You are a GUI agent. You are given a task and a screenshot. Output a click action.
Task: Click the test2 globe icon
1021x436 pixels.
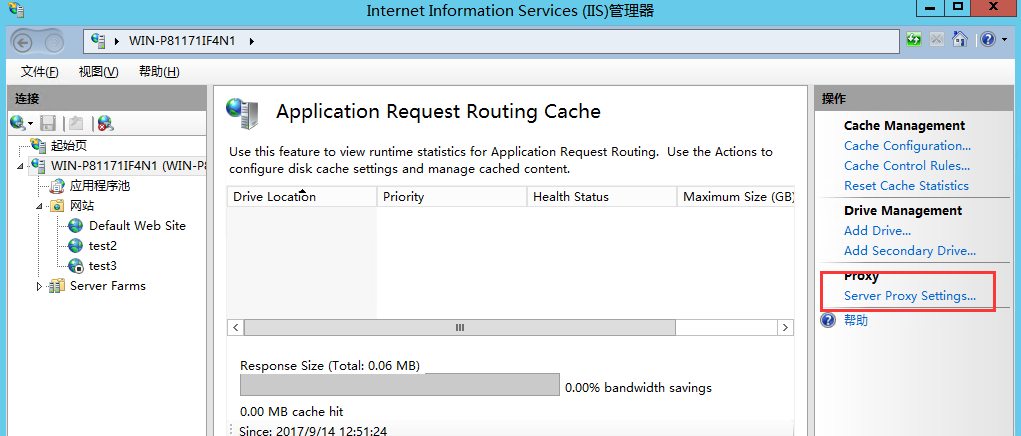(x=76, y=246)
